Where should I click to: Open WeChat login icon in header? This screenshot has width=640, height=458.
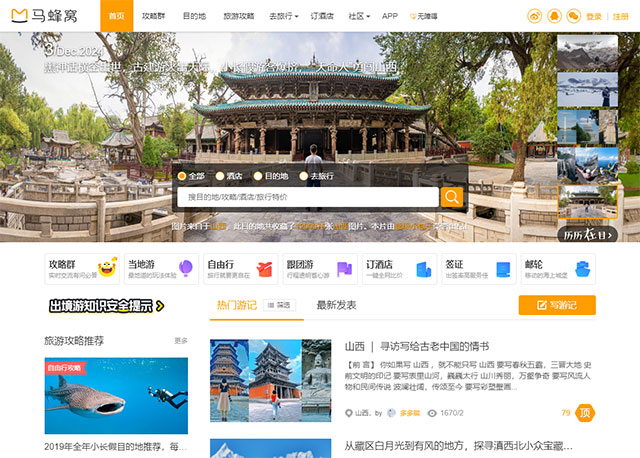573,16
